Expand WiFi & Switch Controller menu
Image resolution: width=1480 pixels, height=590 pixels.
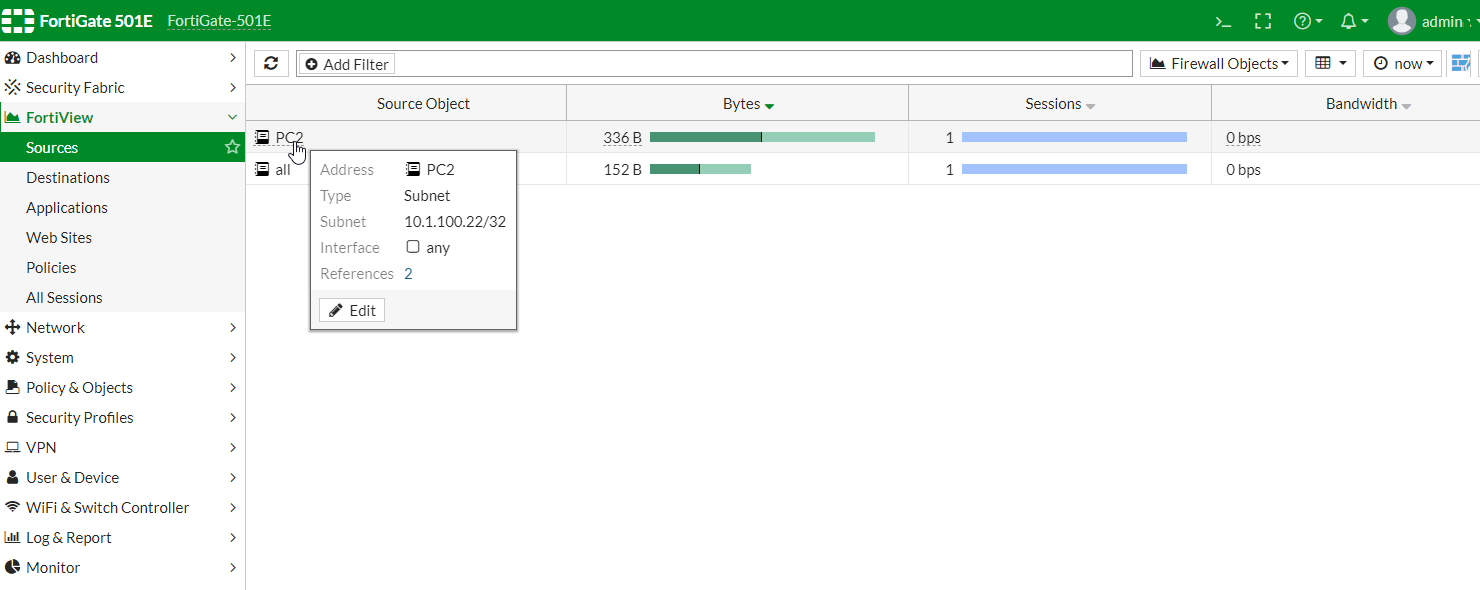[x=122, y=508]
